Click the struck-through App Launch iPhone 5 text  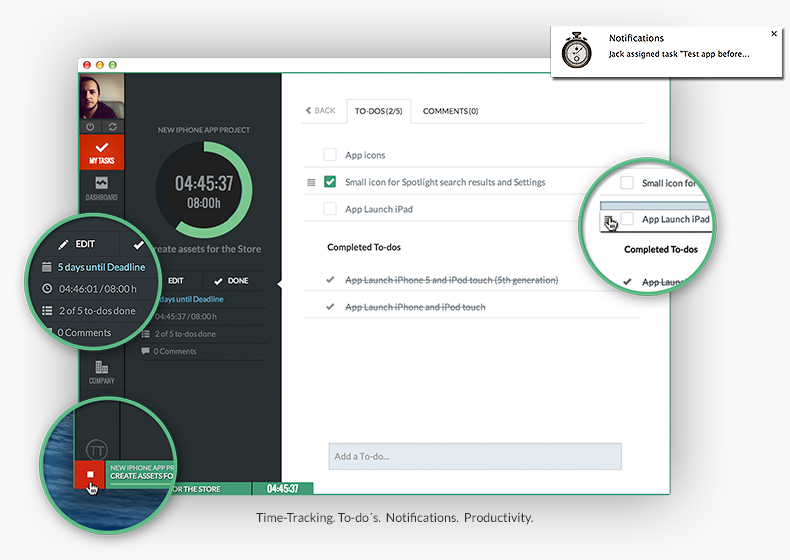pyautogui.click(x=451, y=280)
